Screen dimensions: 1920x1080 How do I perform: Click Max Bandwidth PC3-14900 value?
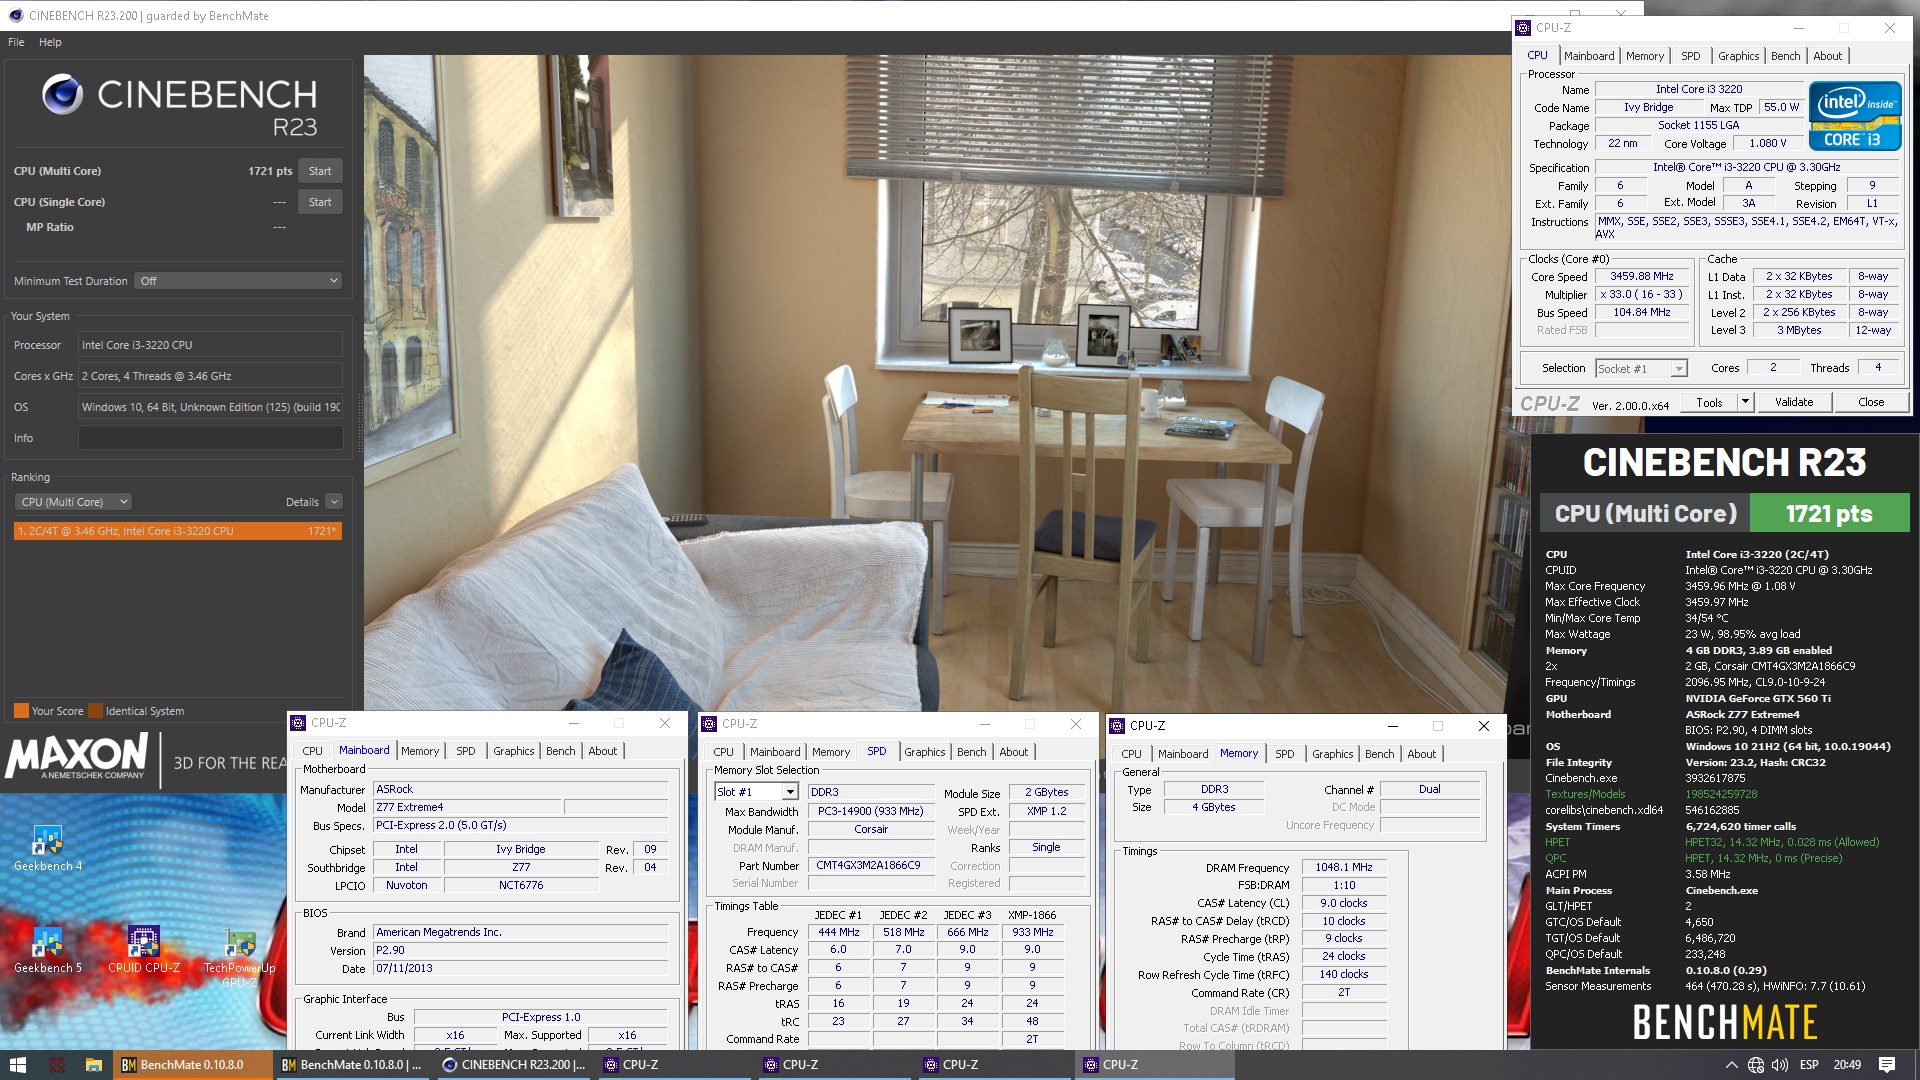pyautogui.click(x=870, y=812)
